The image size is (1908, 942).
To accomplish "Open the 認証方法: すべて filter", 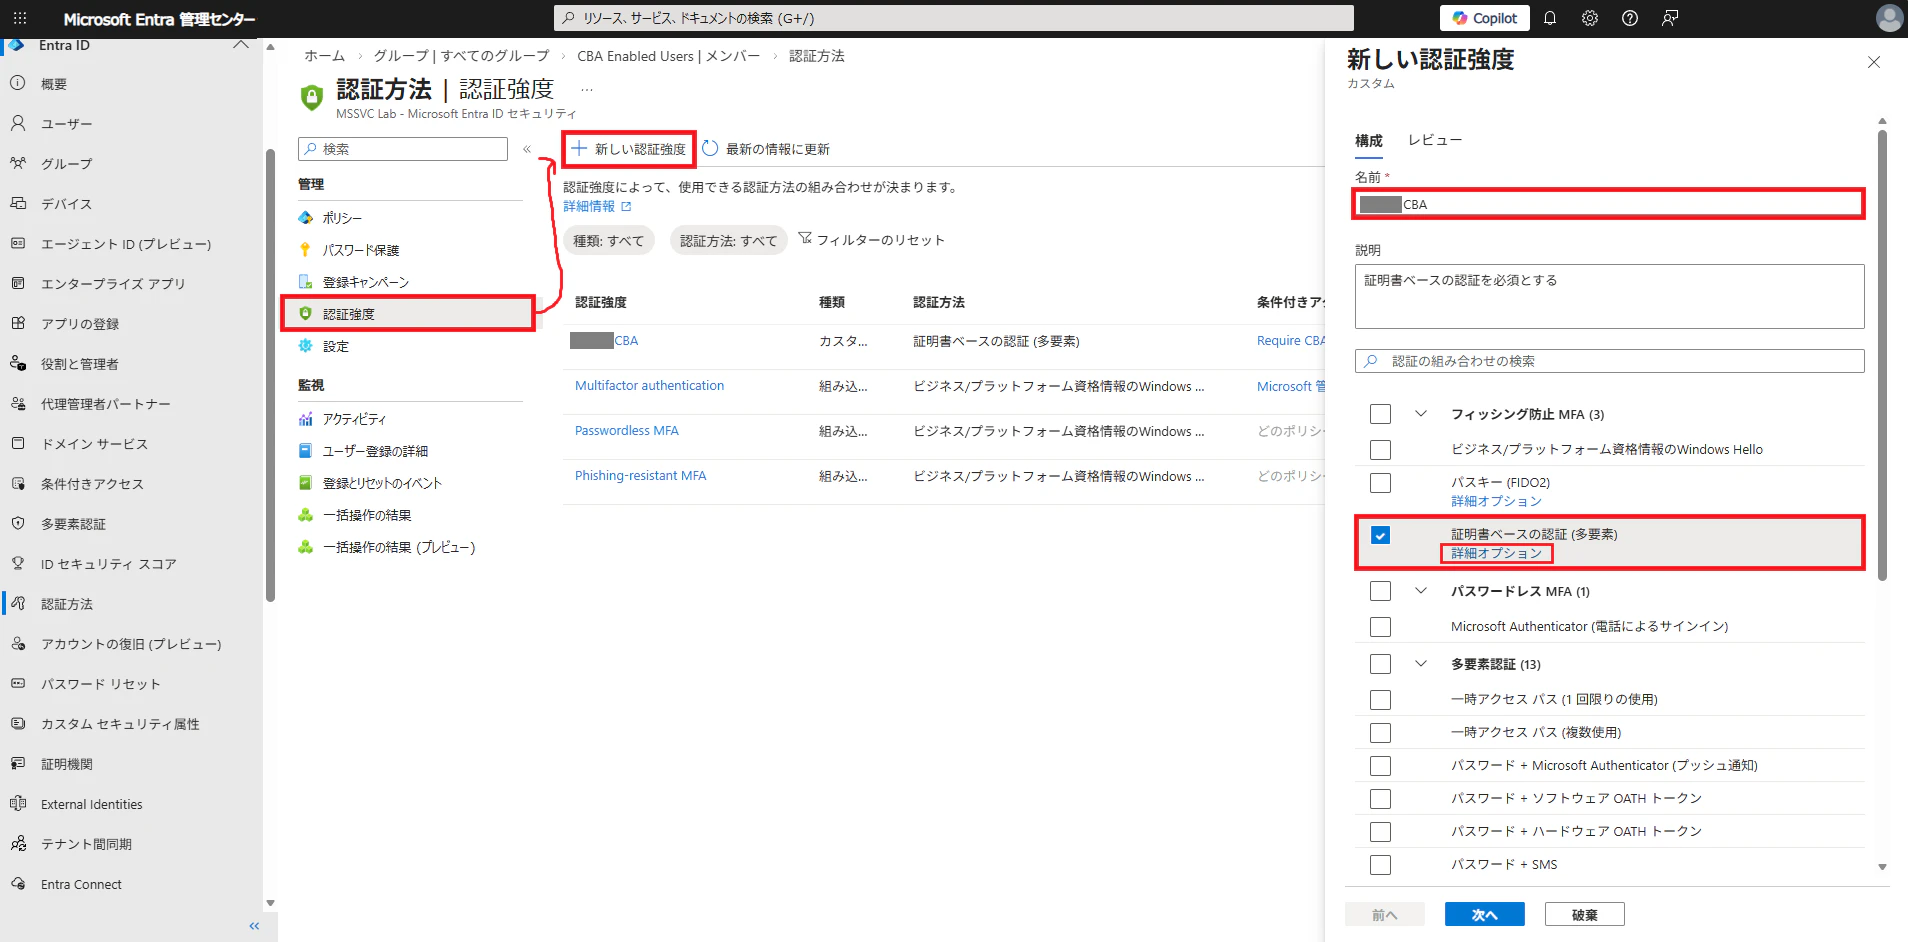I will pyautogui.click(x=729, y=240).
